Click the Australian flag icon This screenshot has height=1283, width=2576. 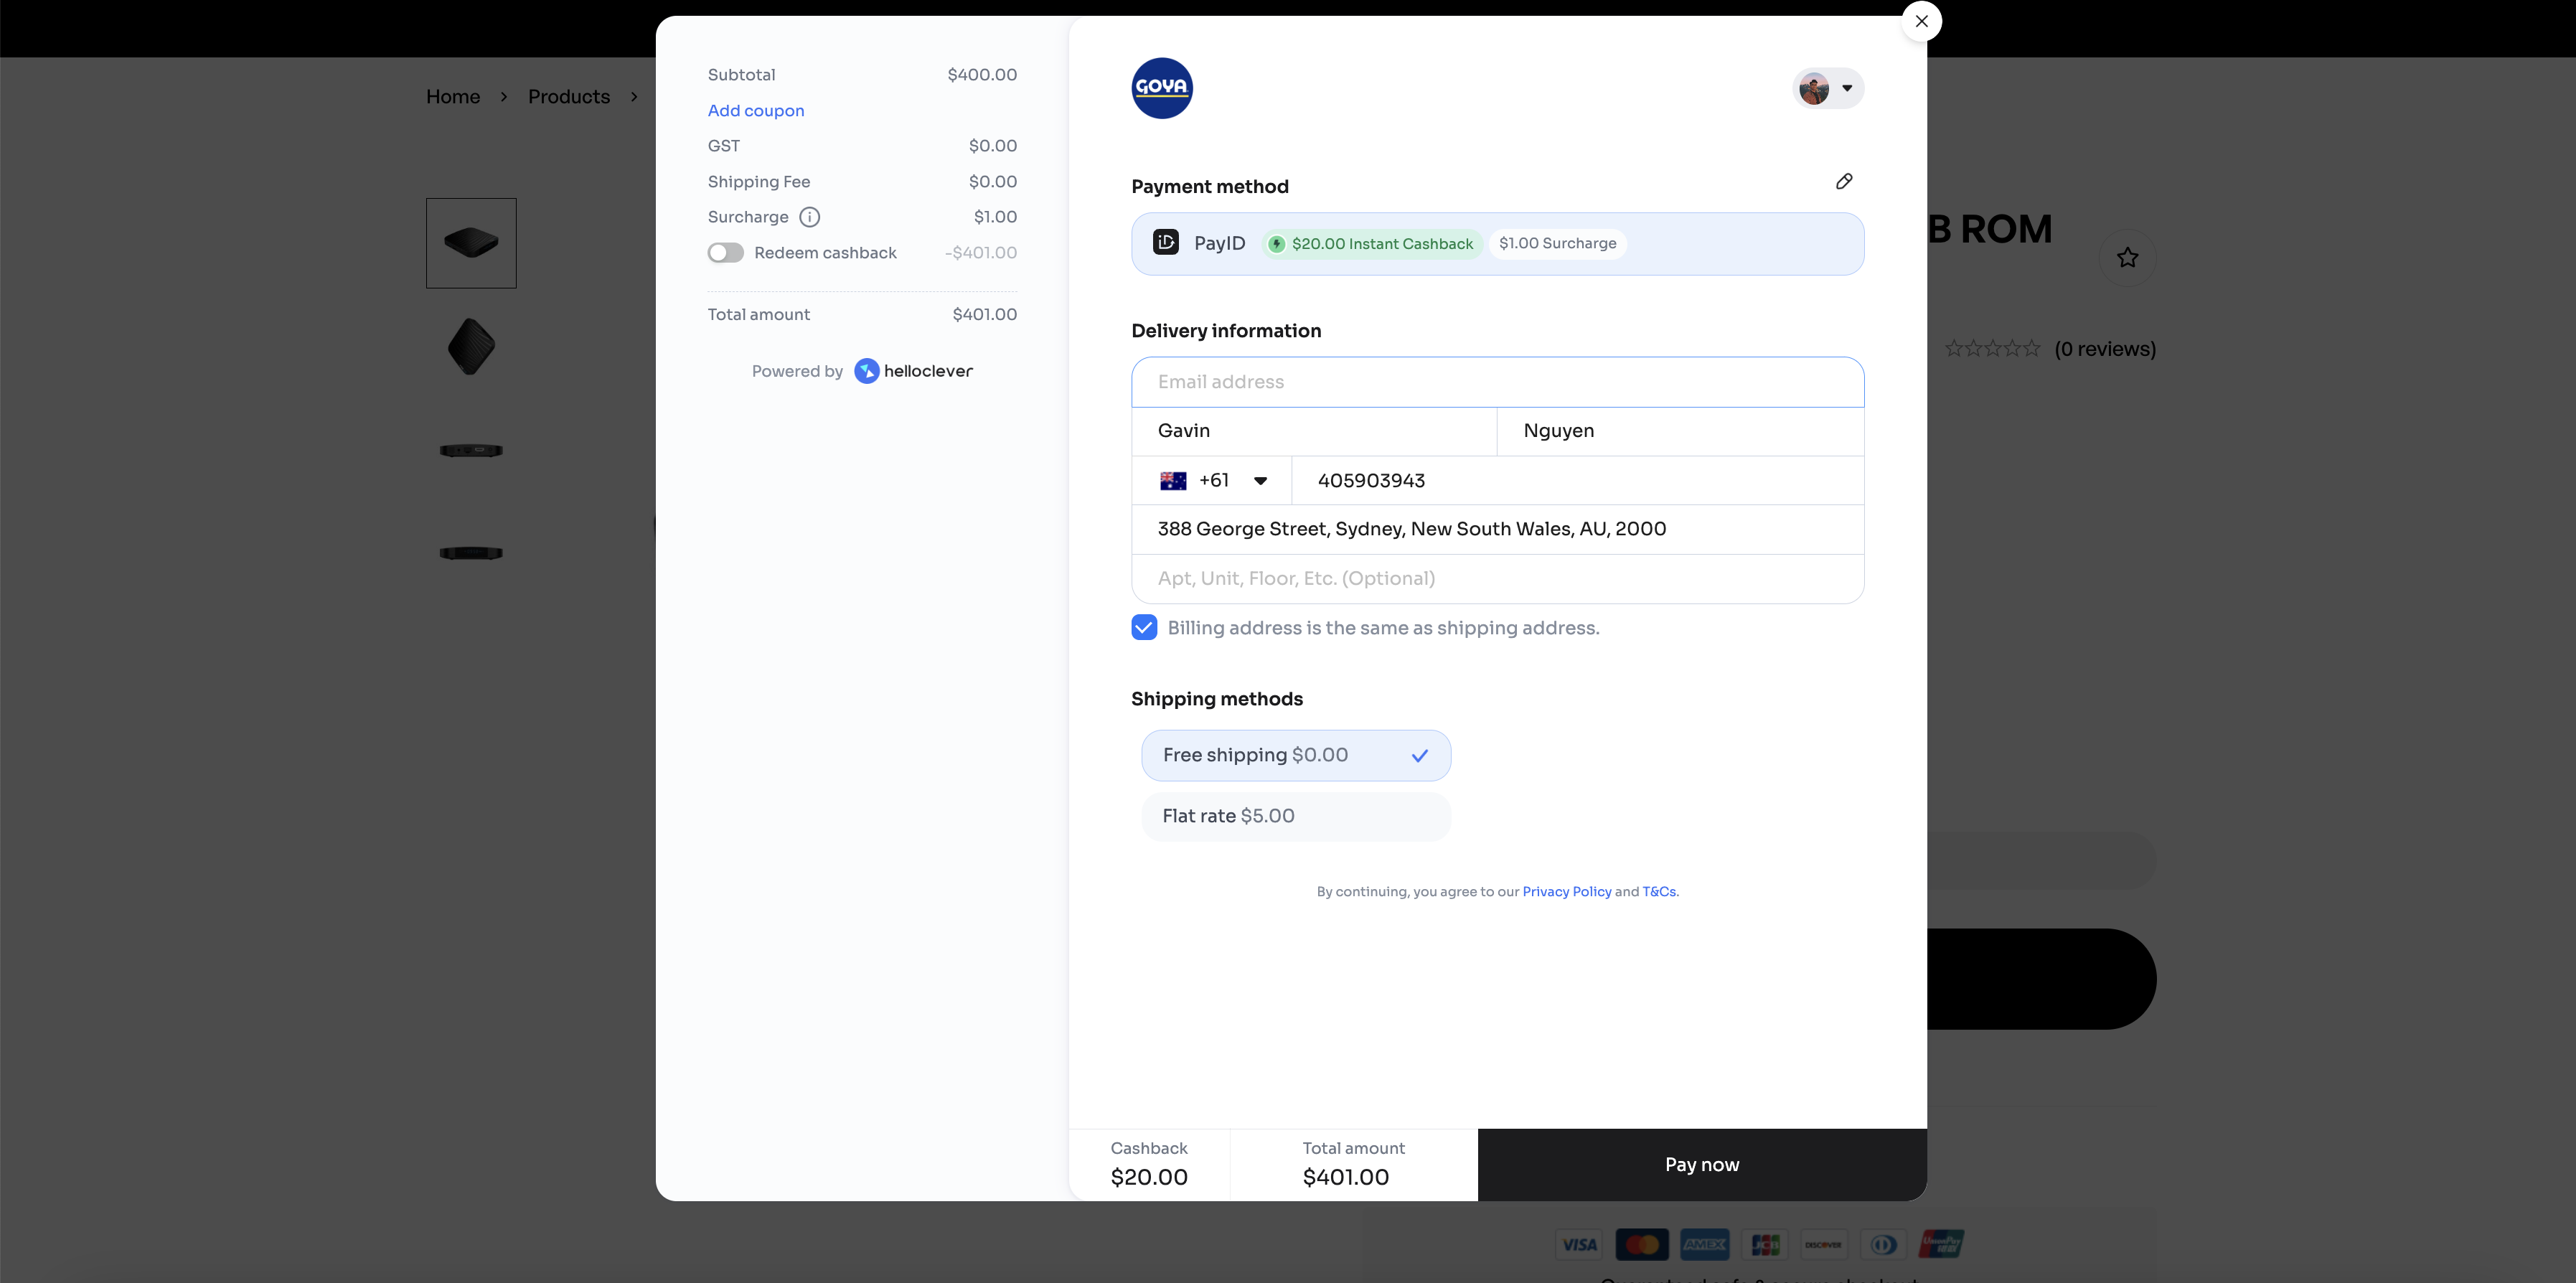(x=1173, y=481)
